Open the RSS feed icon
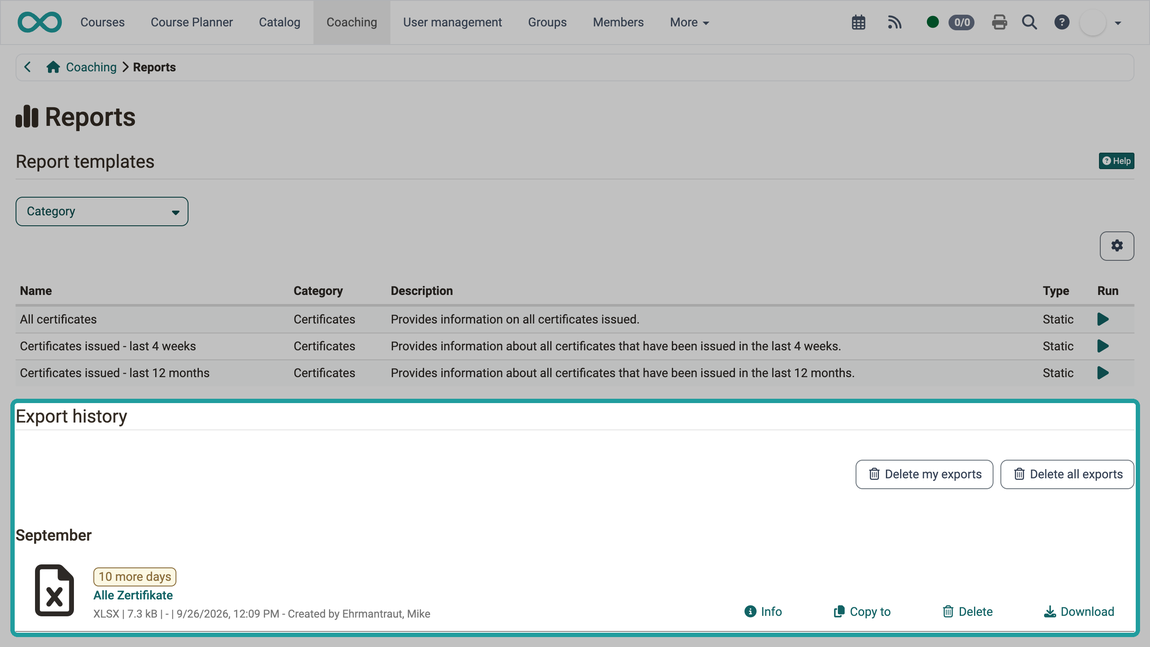This screenshot has width=1150, height=647. (x=894, y=23)
